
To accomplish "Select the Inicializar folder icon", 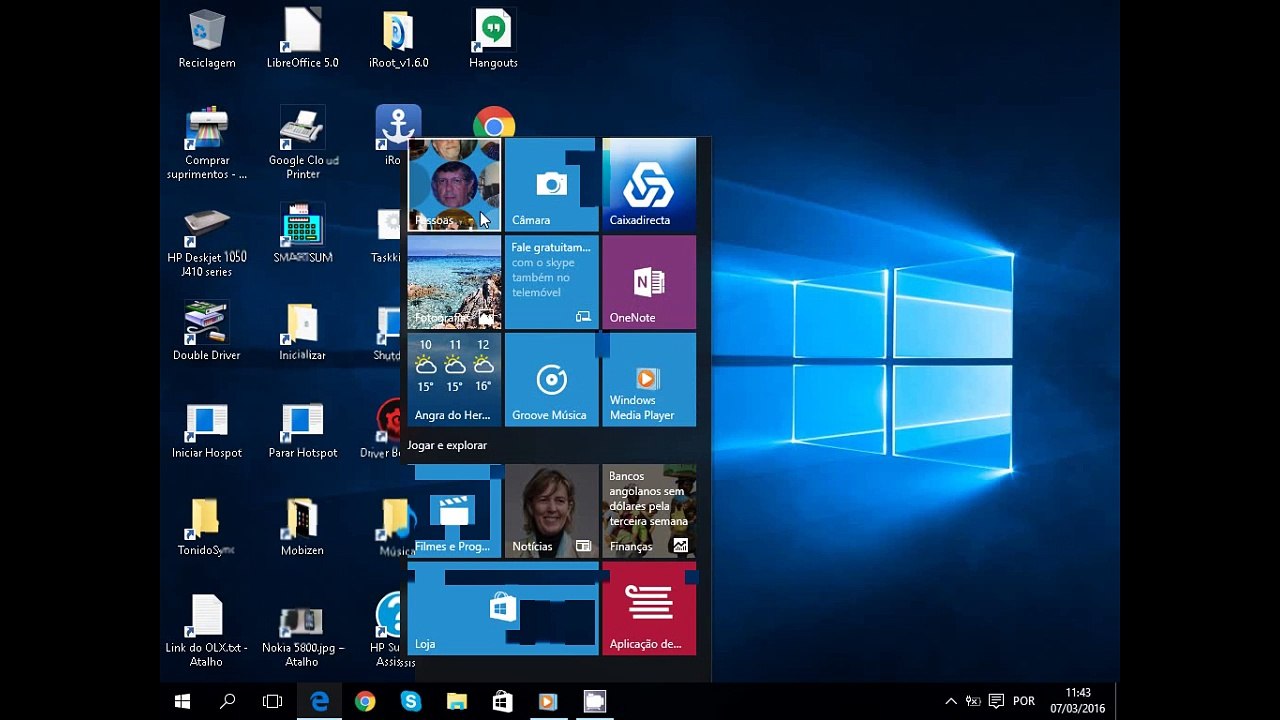I will click(302, 332).
